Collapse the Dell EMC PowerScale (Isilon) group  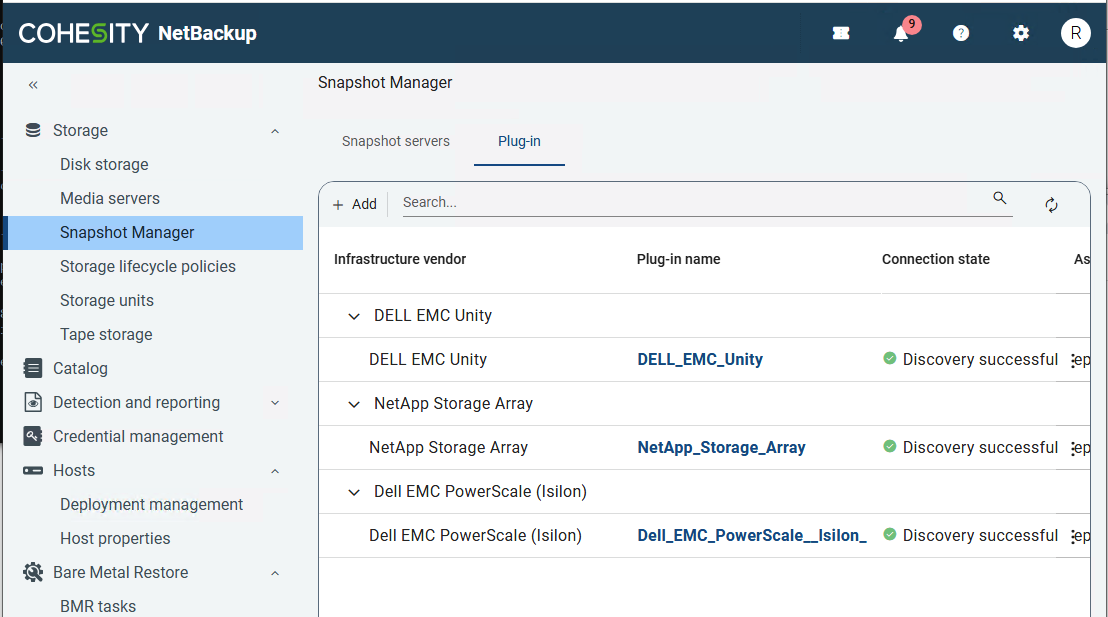point(353,492)
